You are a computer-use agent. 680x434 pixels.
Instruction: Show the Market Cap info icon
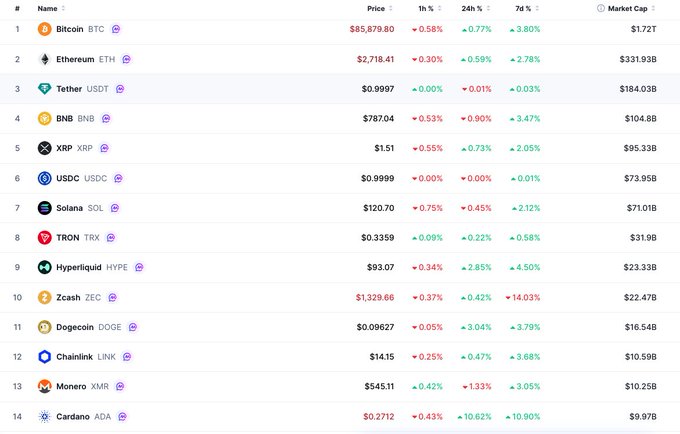(x=601, y=8)
